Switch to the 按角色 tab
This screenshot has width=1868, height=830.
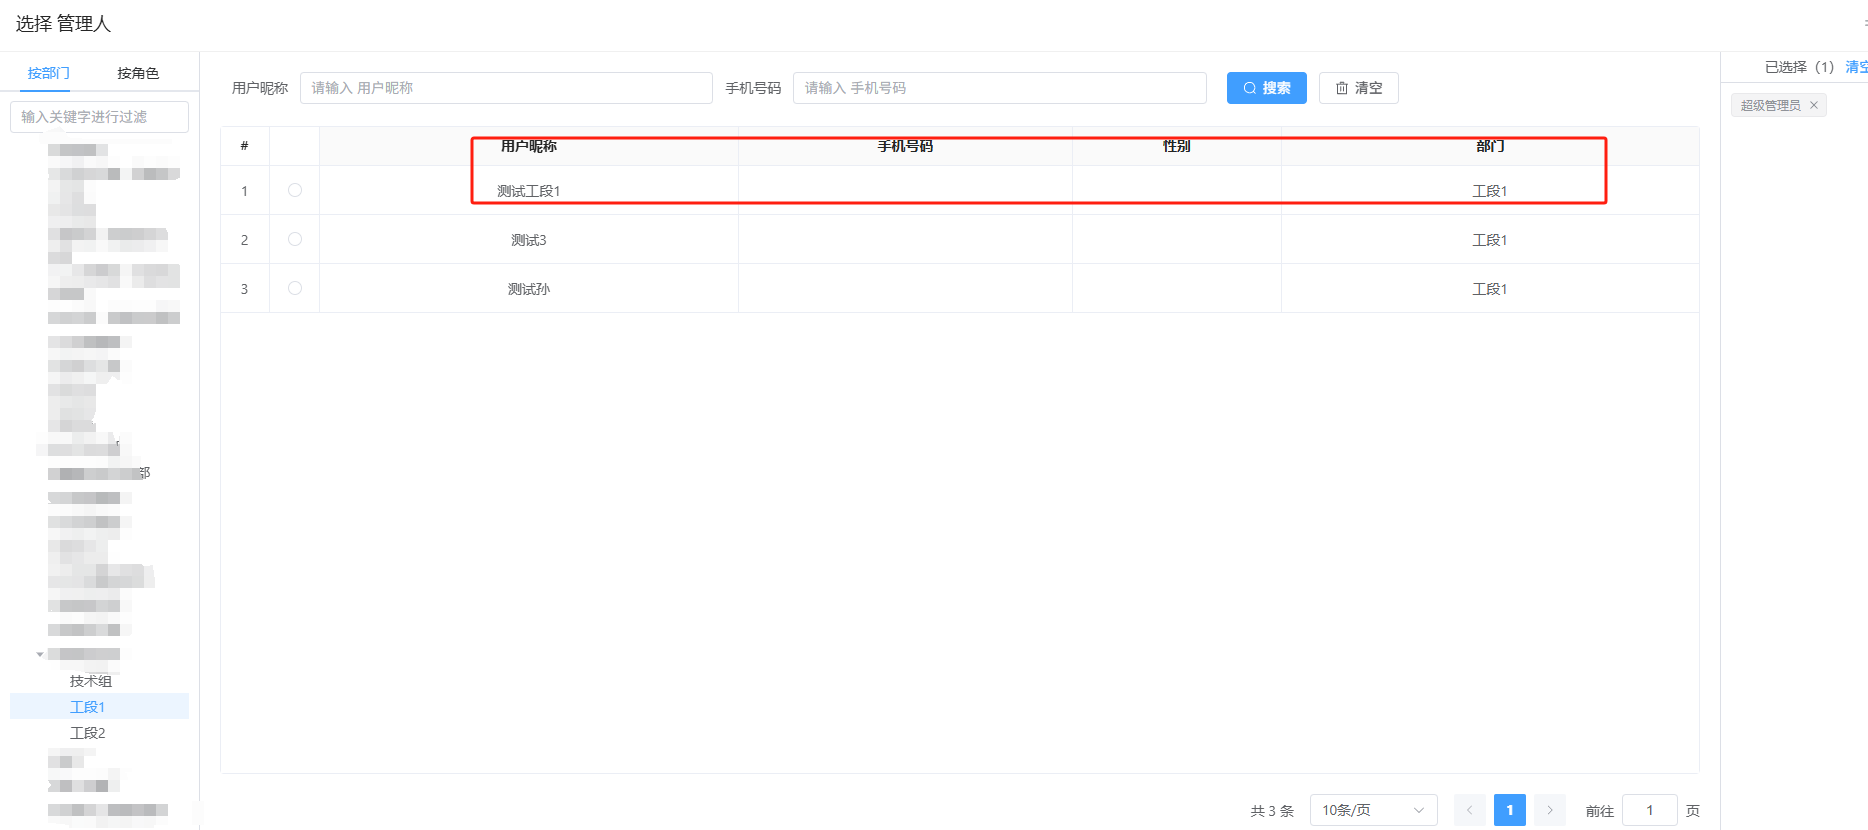coord(138,73)
